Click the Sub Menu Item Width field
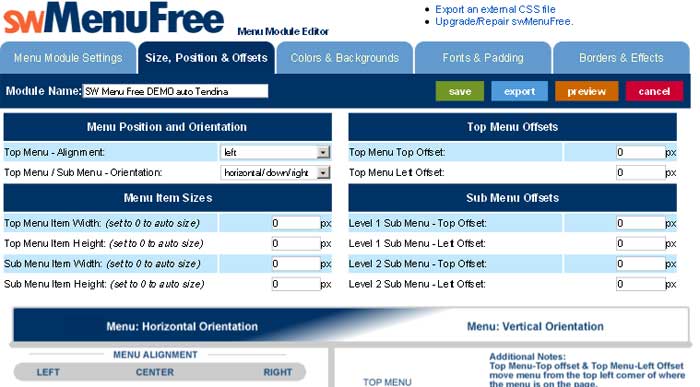Image resolution: width=700 pixels, height=387 pixels. coord(296,263)
